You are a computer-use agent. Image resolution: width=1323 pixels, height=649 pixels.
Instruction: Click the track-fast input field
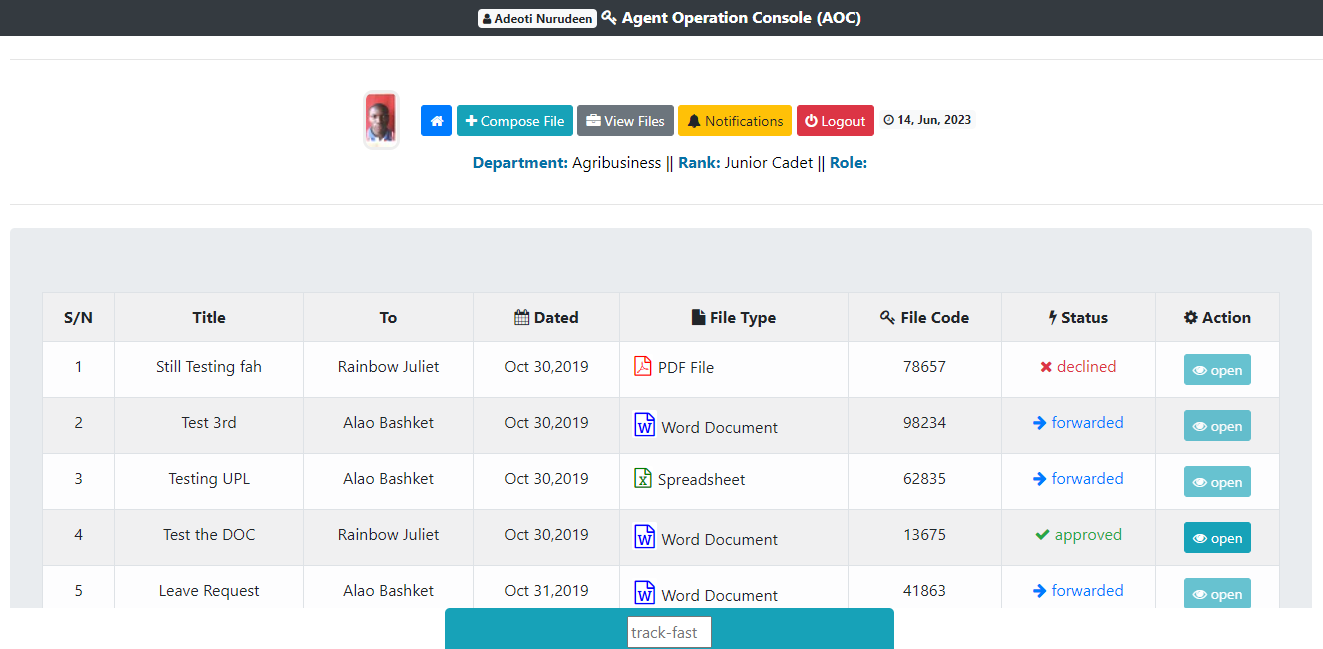point(669,632)
